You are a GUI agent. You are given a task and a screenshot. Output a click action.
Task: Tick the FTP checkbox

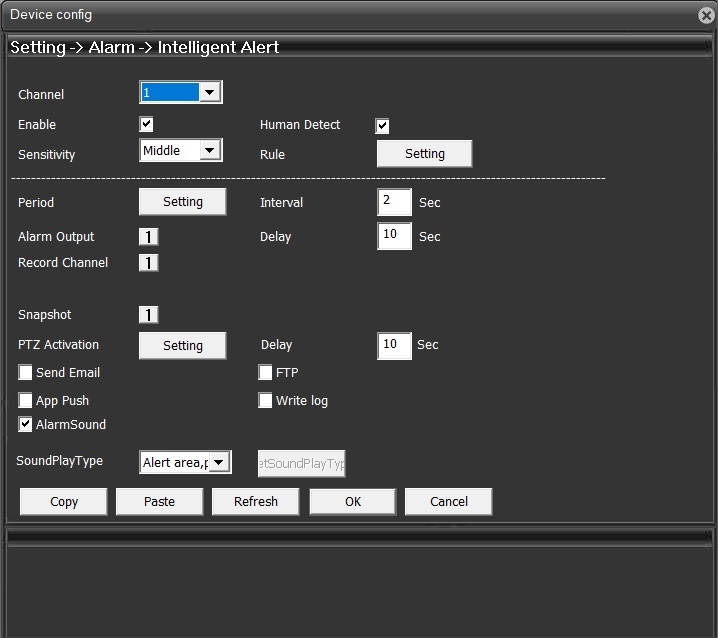[x=266, y=373]
